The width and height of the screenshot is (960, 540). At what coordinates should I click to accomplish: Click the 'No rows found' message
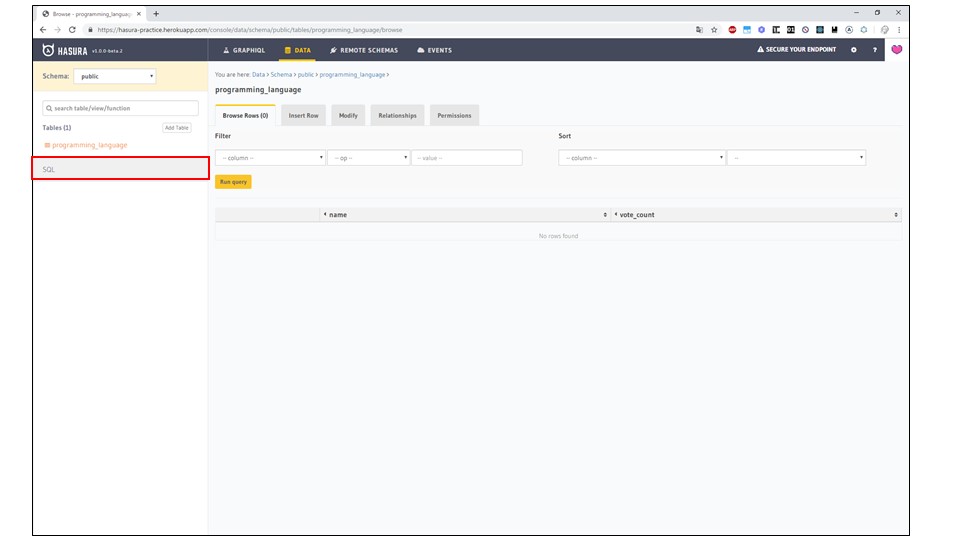[558, 236]
